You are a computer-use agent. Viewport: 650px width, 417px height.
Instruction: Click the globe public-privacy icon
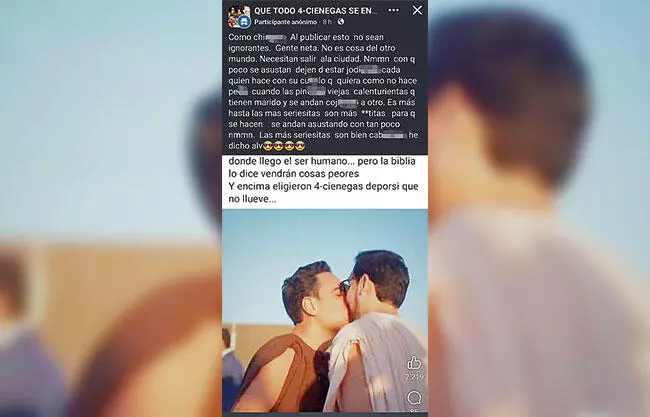coord(341,22)
